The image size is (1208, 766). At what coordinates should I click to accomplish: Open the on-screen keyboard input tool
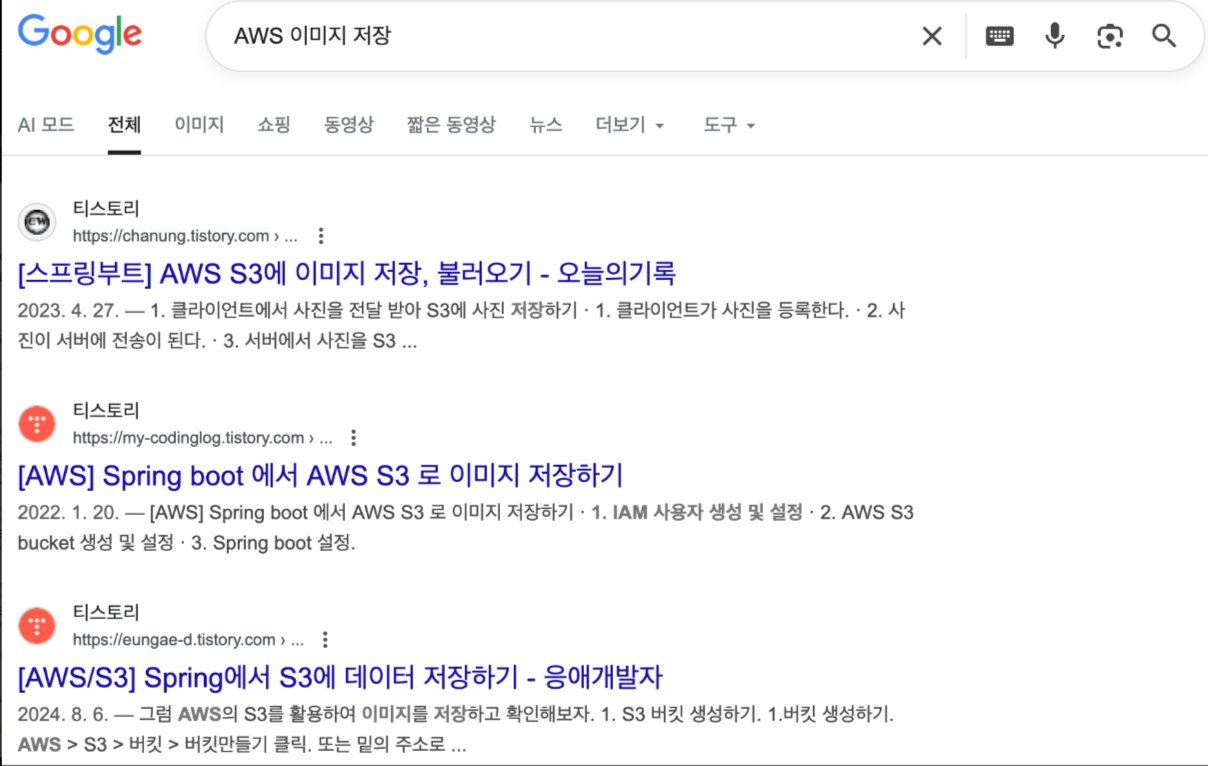(x=999, y=36)
